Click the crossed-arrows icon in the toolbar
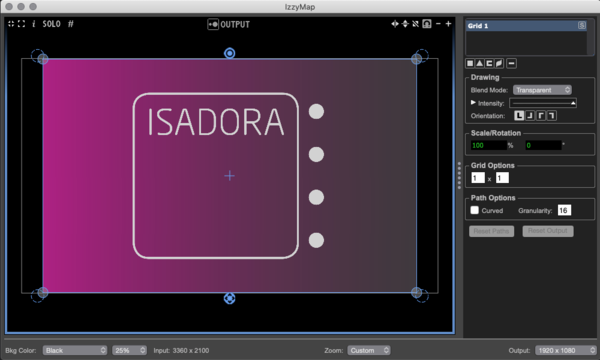Viewport: 600px width, 360px height. (x=416, y=24)
